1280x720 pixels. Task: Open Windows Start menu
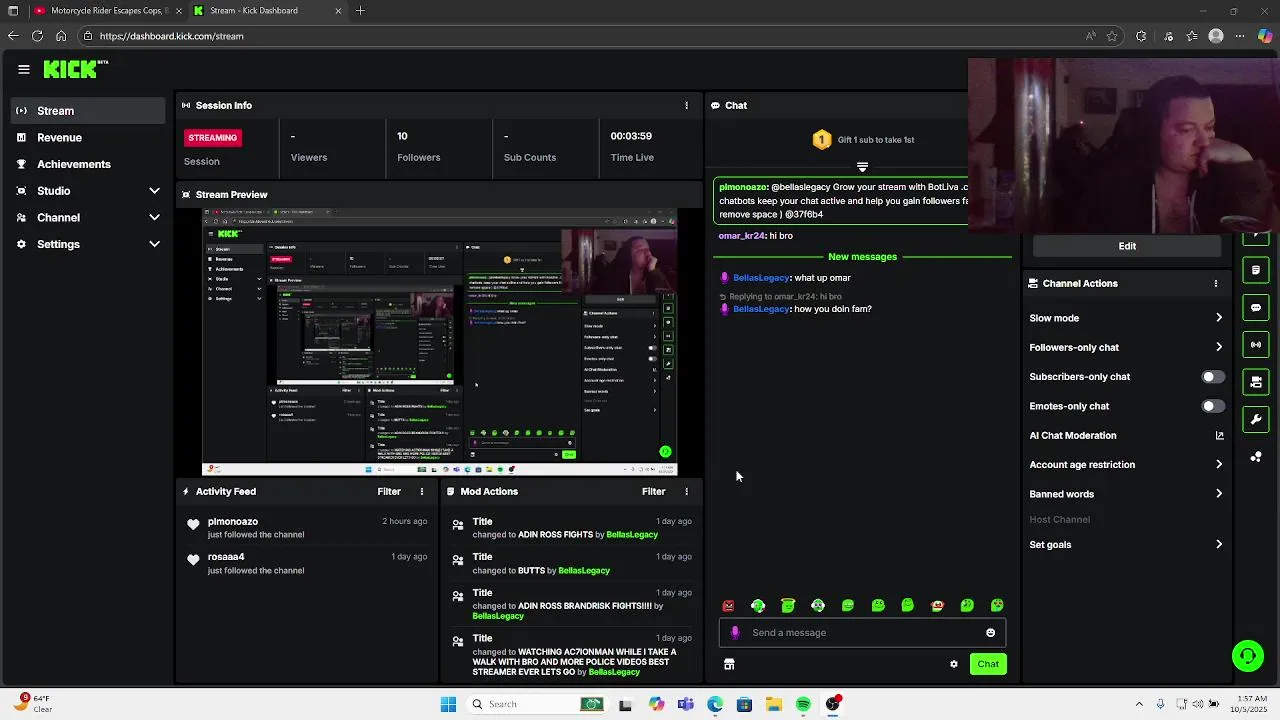point(448,704)
